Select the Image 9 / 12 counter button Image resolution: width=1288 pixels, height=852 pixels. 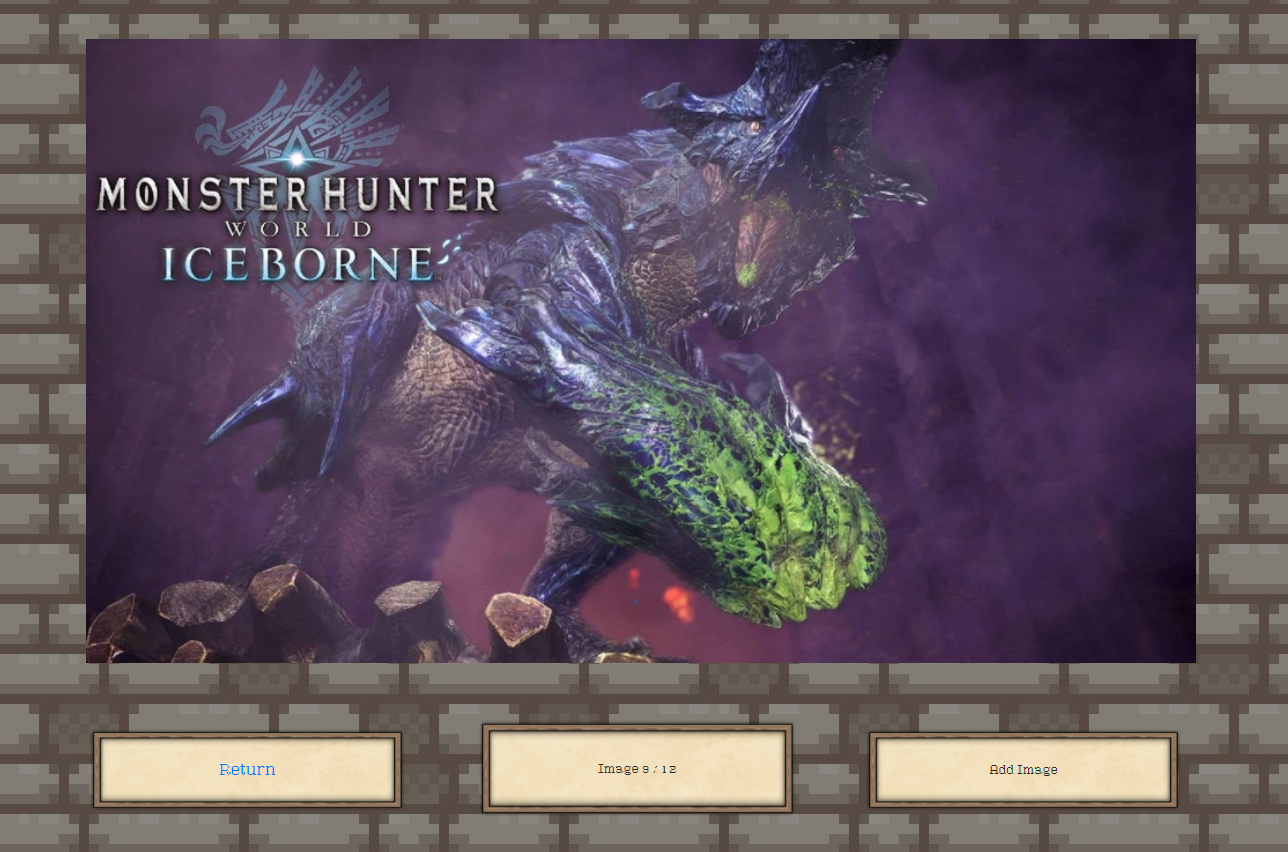637,768
